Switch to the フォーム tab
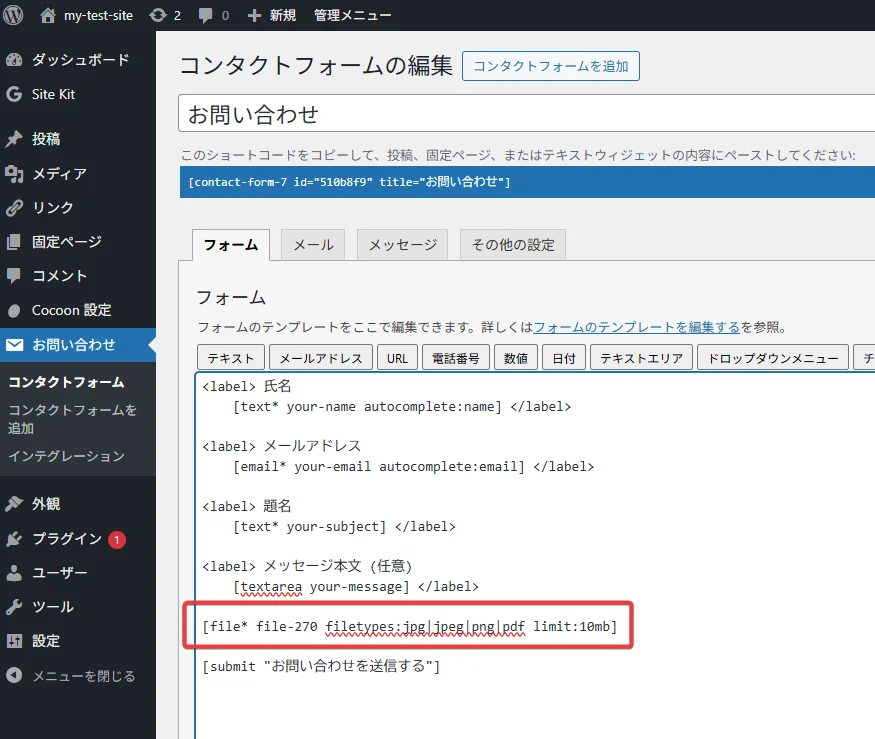The height and width of the screenshot is (739, 875). coord(230,245)
